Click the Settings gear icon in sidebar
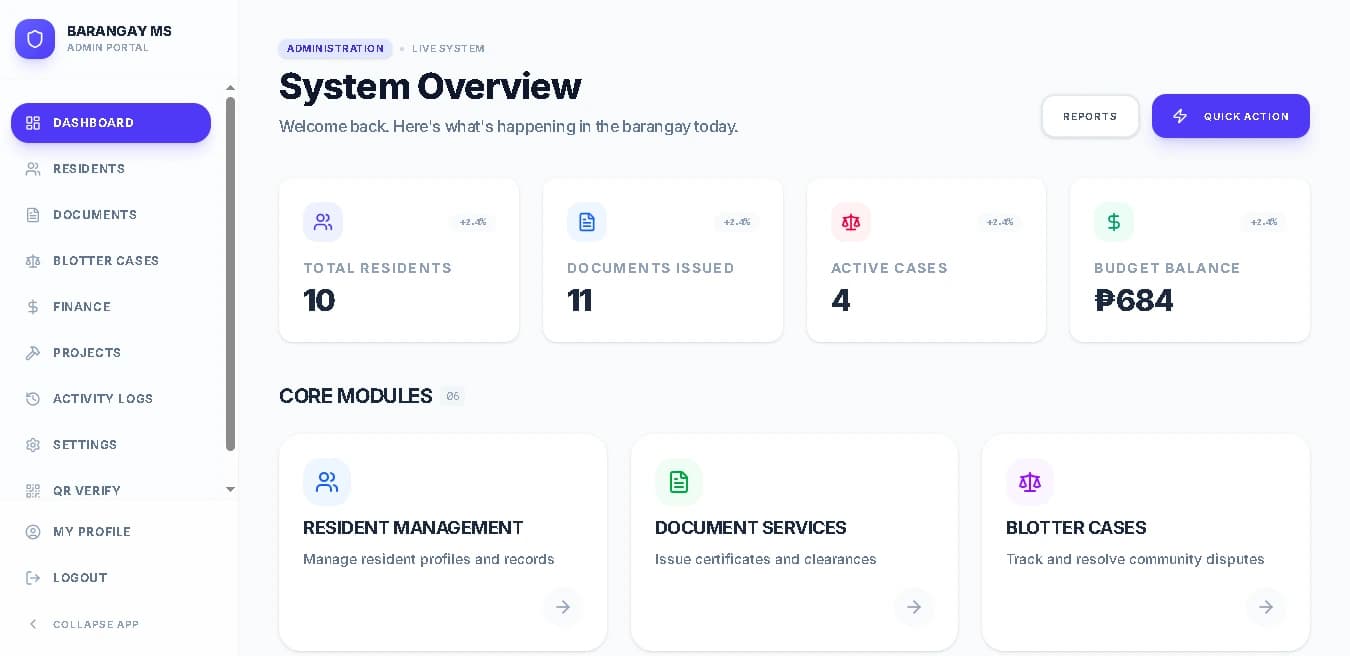Viewport: 1350px width, 656px height. [33, 445]
